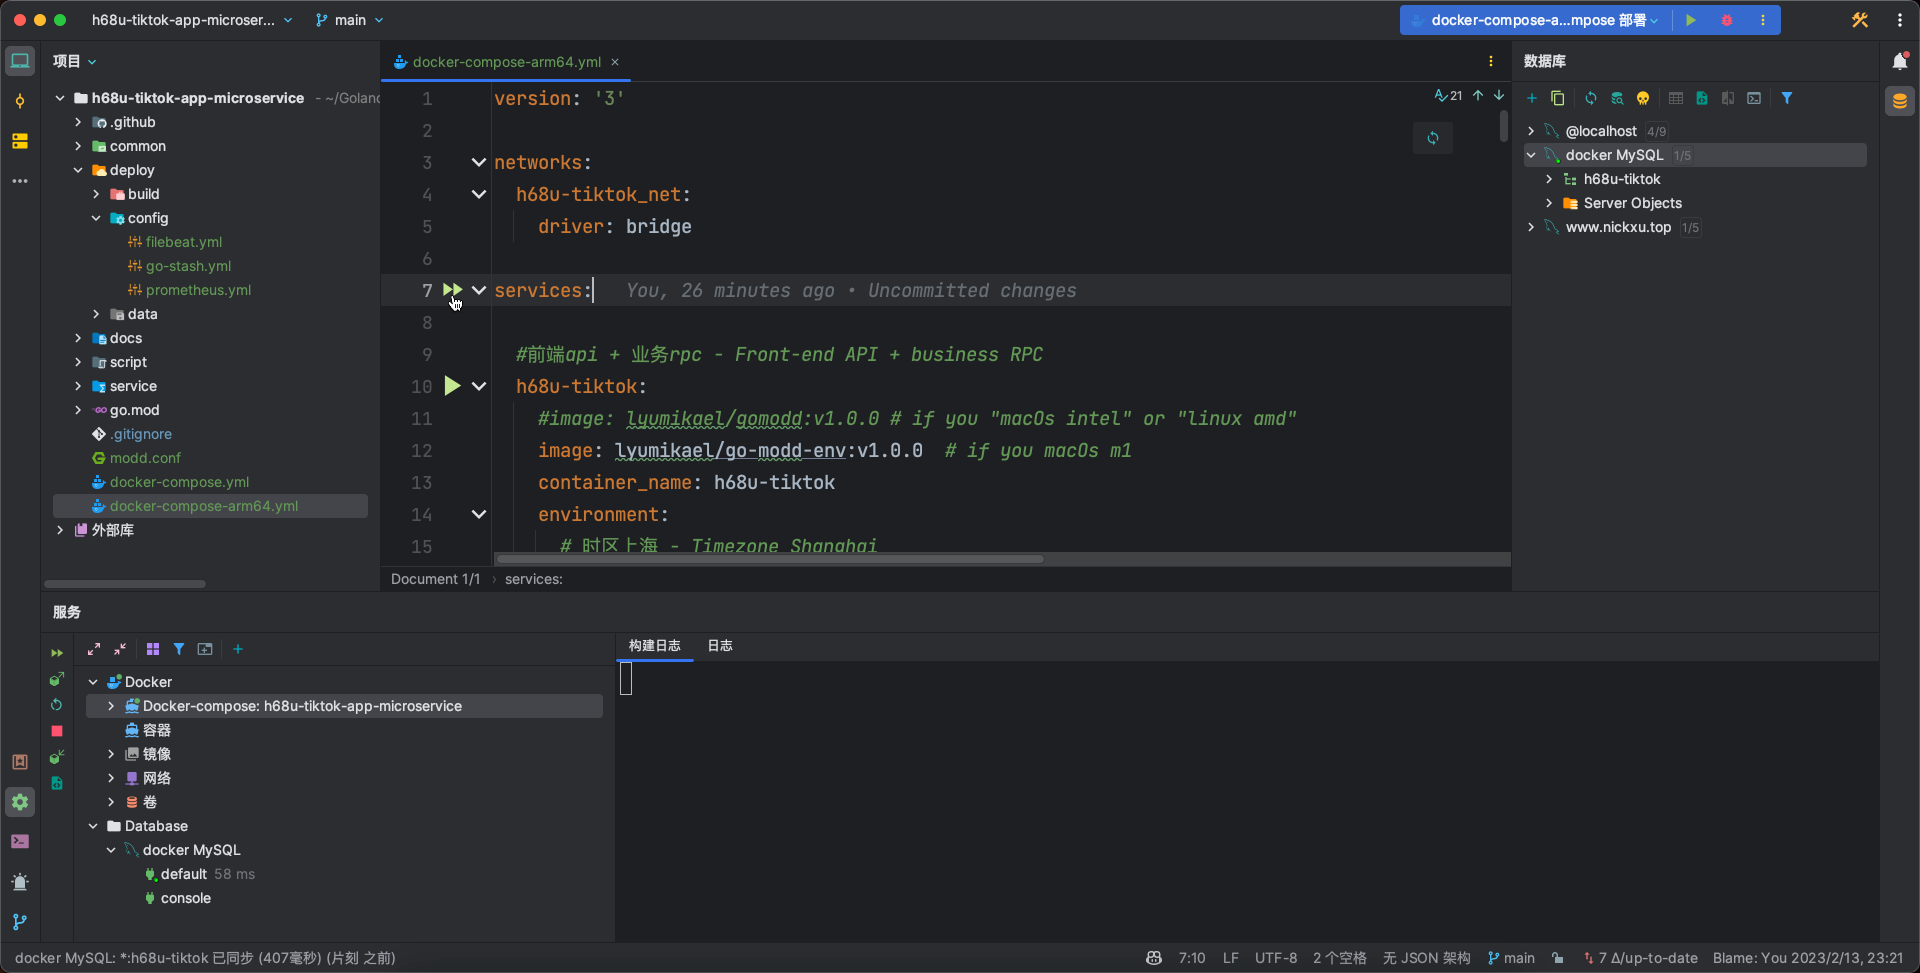Open the build hammer tools icon

click(1860, 20)
